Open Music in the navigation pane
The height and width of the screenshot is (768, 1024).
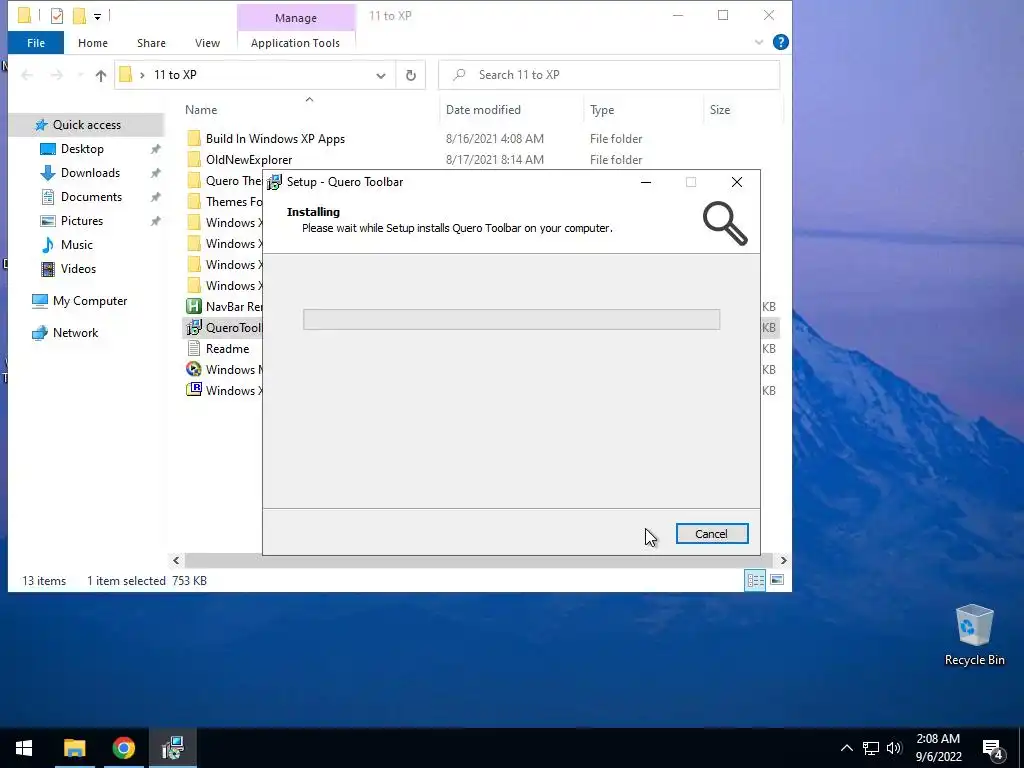[76, 245]
